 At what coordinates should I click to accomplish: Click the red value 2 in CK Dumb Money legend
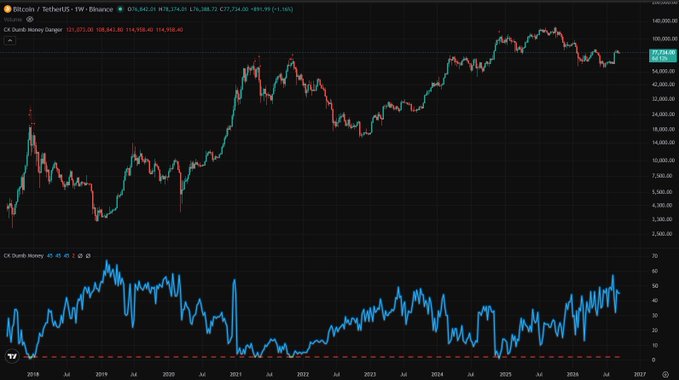tap(74, 256)
